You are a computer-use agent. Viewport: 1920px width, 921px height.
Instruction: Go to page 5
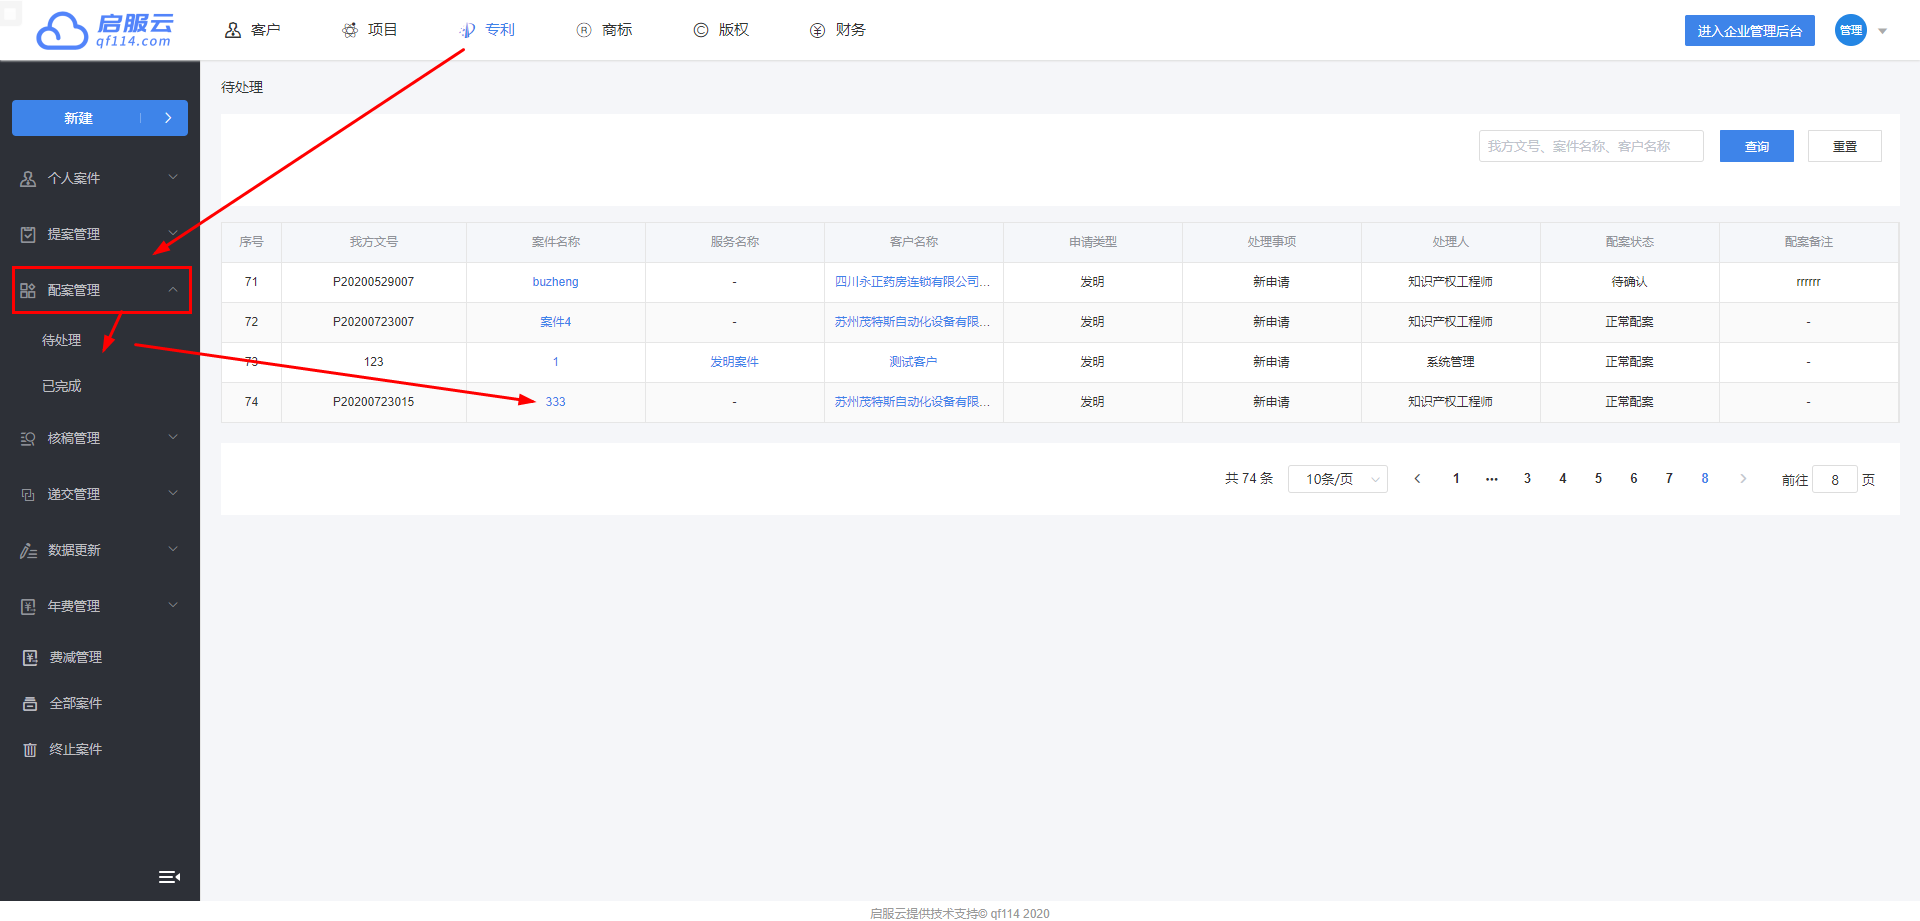tap(1598, 479)
